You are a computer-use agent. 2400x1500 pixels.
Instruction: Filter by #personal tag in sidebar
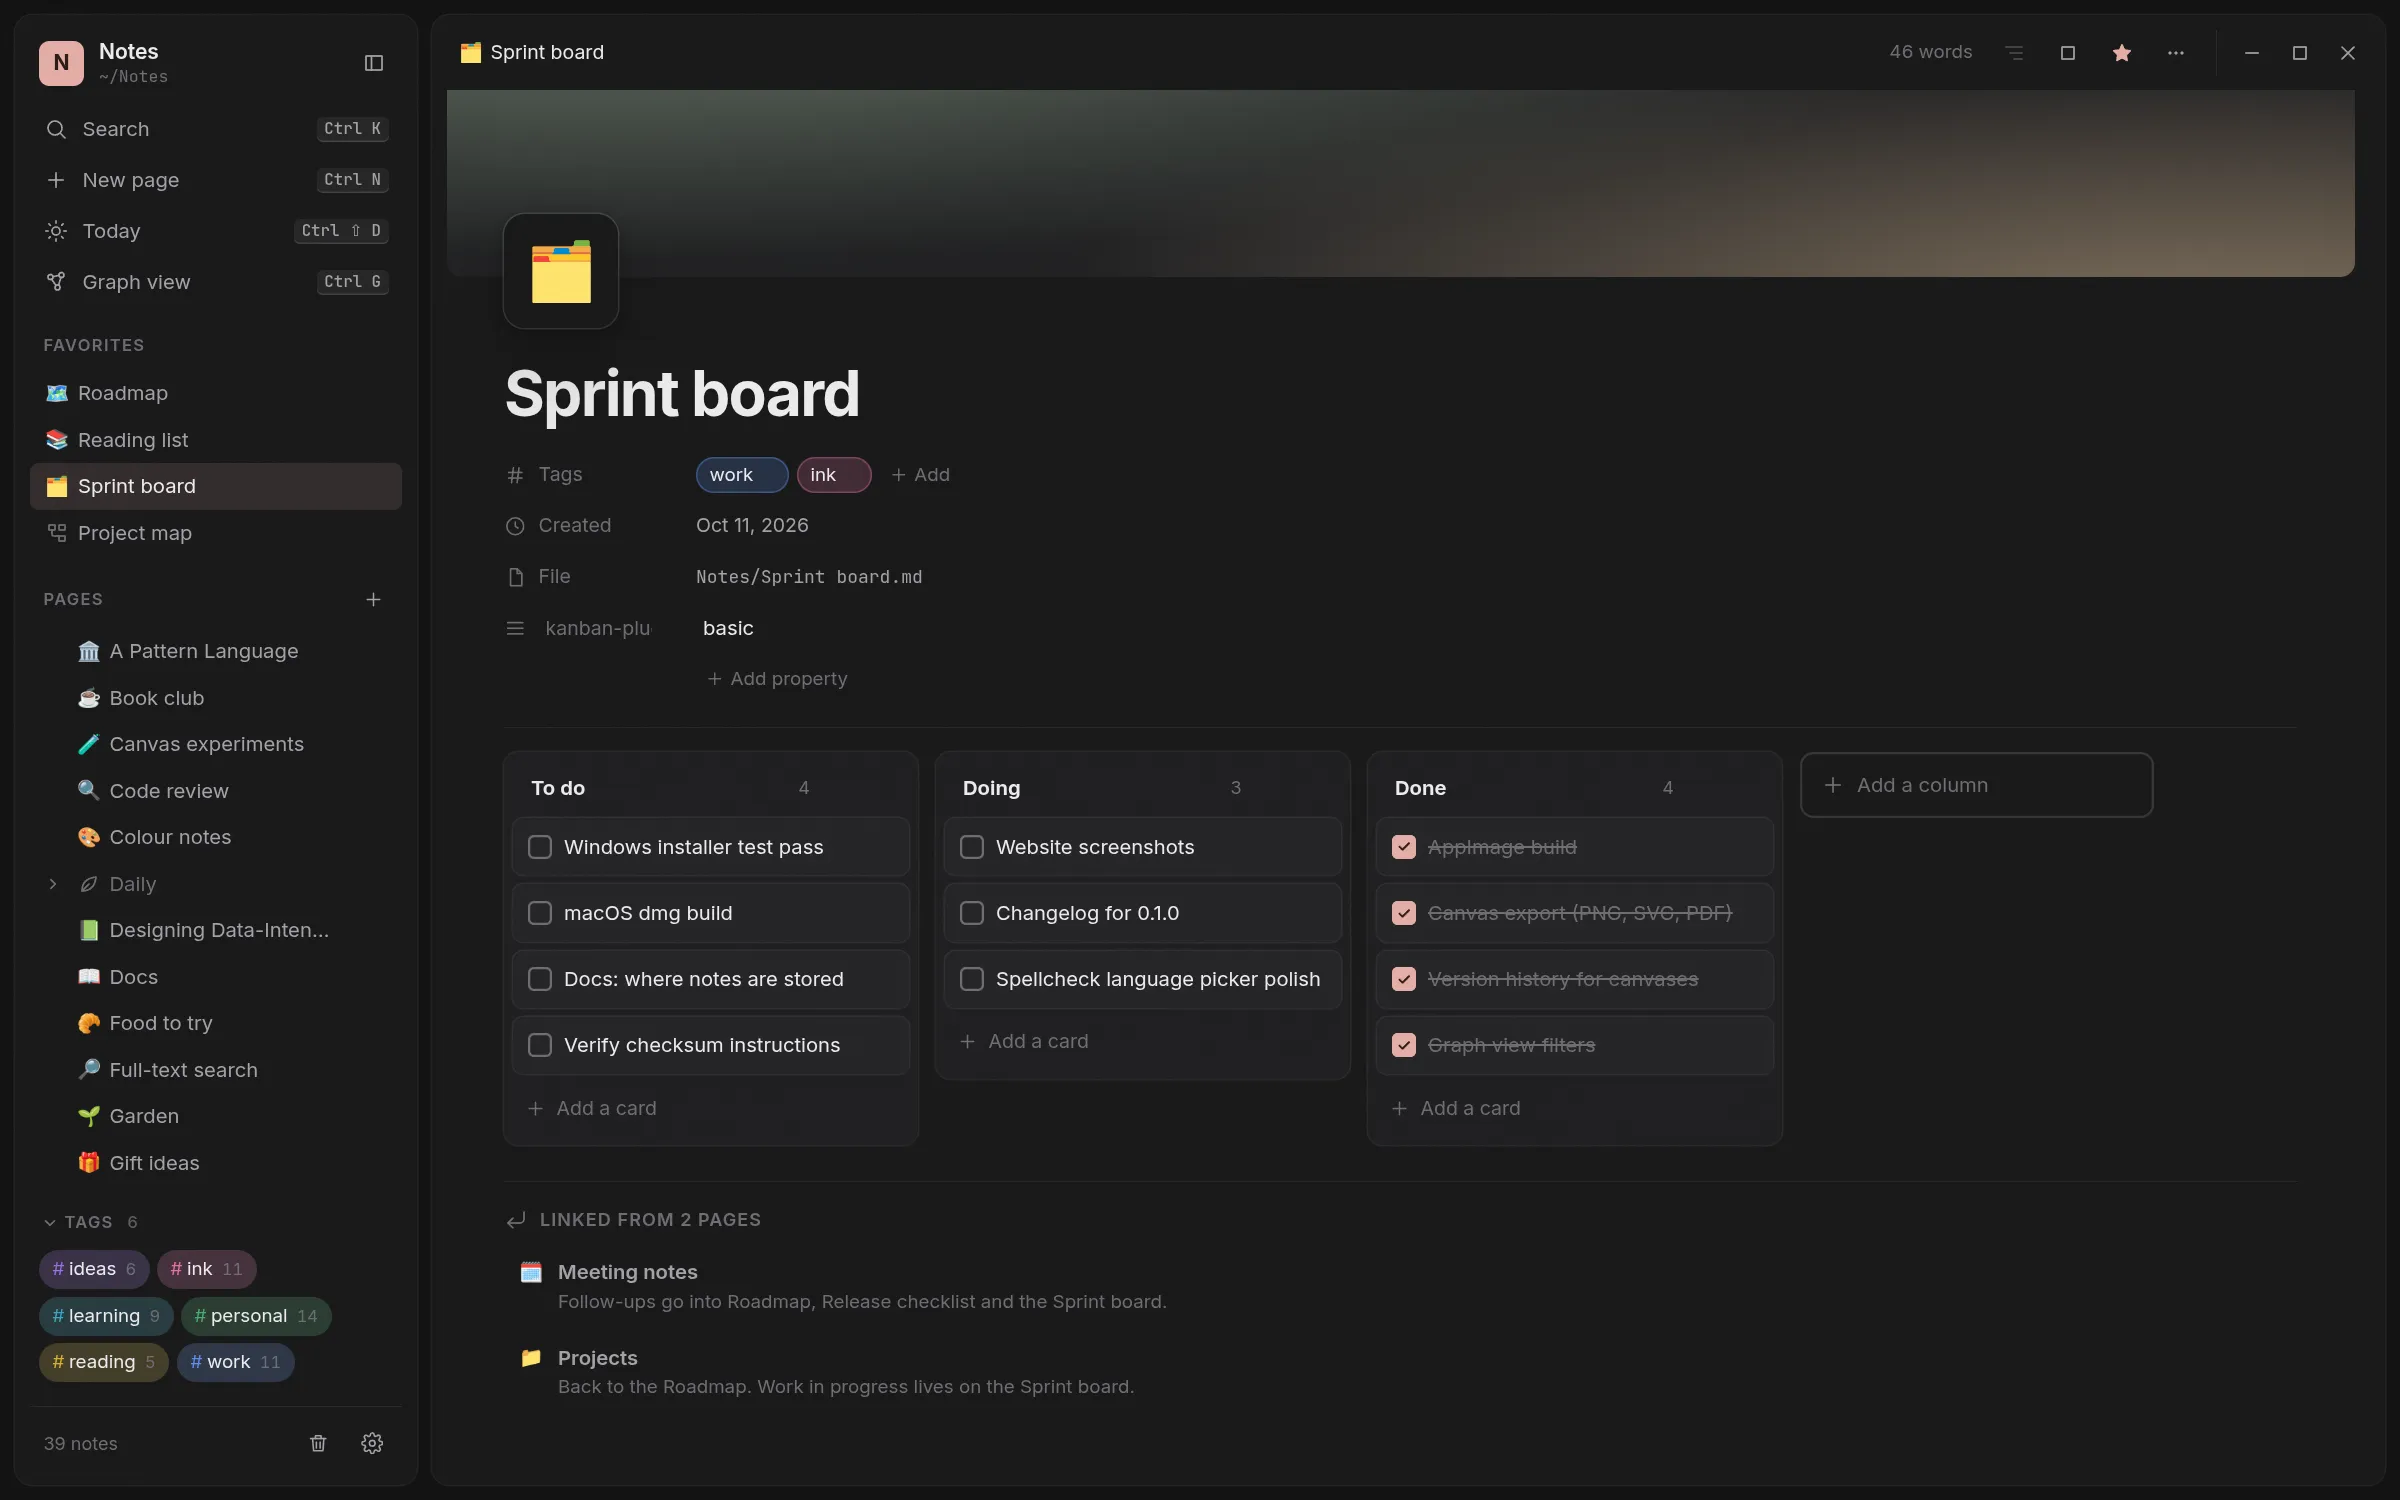(x=256, y=1316)
